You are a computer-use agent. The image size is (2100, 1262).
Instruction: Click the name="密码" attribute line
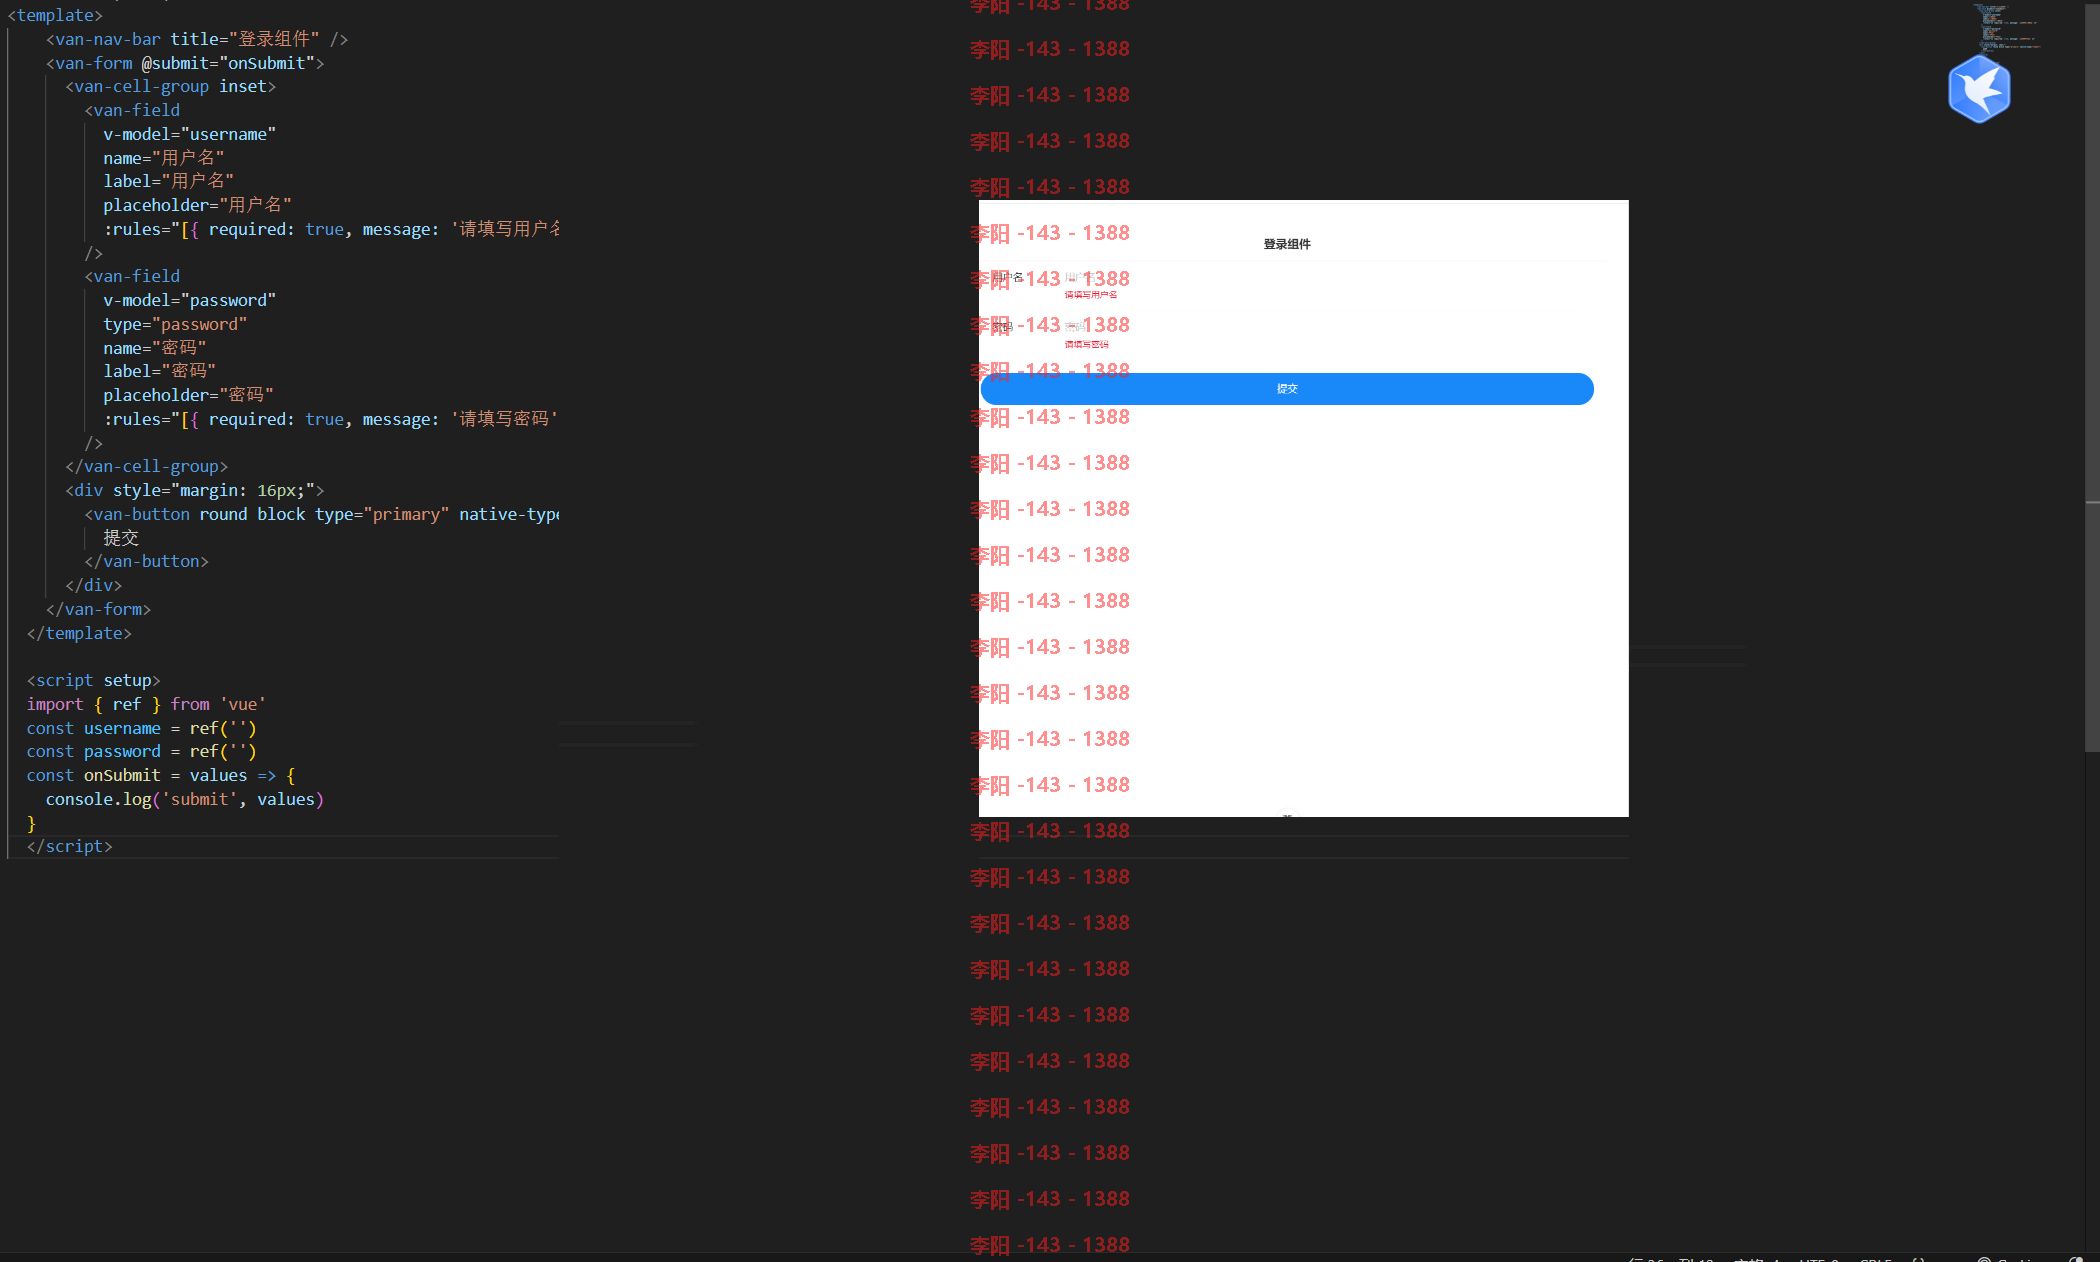(x=155, y=348)
